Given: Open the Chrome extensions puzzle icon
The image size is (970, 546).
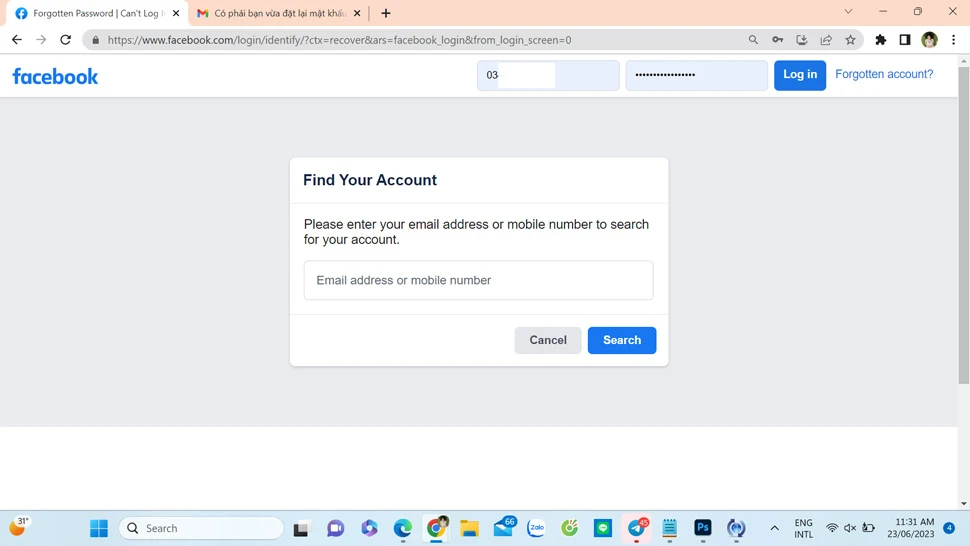Looking at the screenshot, I should click(880, 40).
